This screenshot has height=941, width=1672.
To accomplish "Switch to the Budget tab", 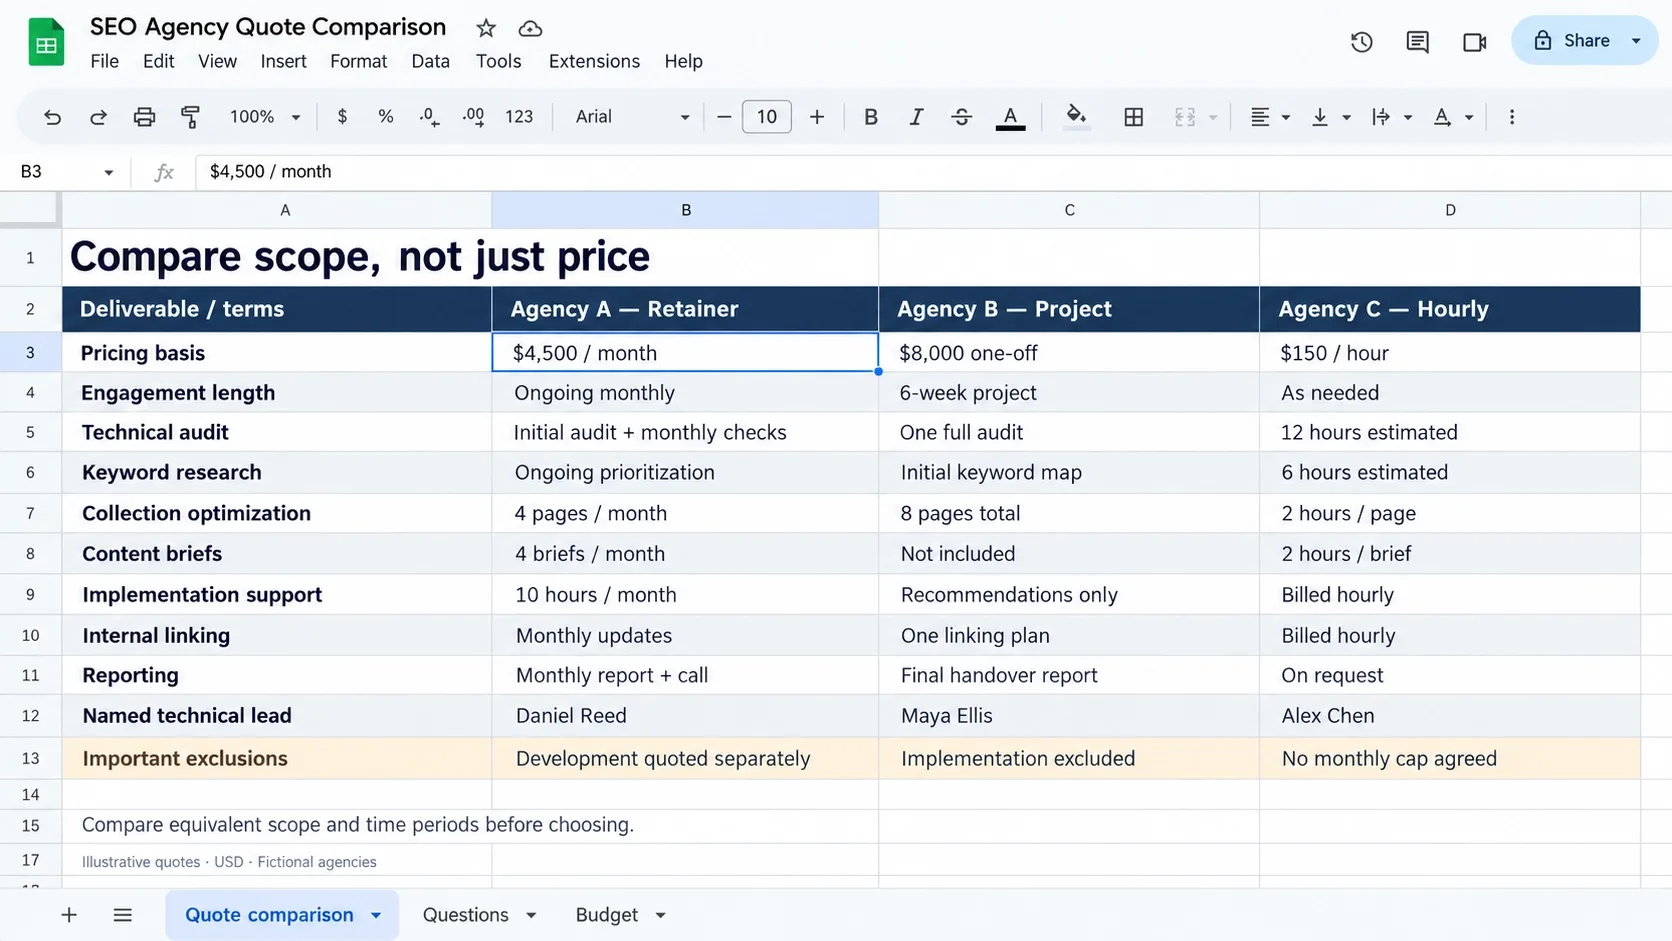I will 606,915.
